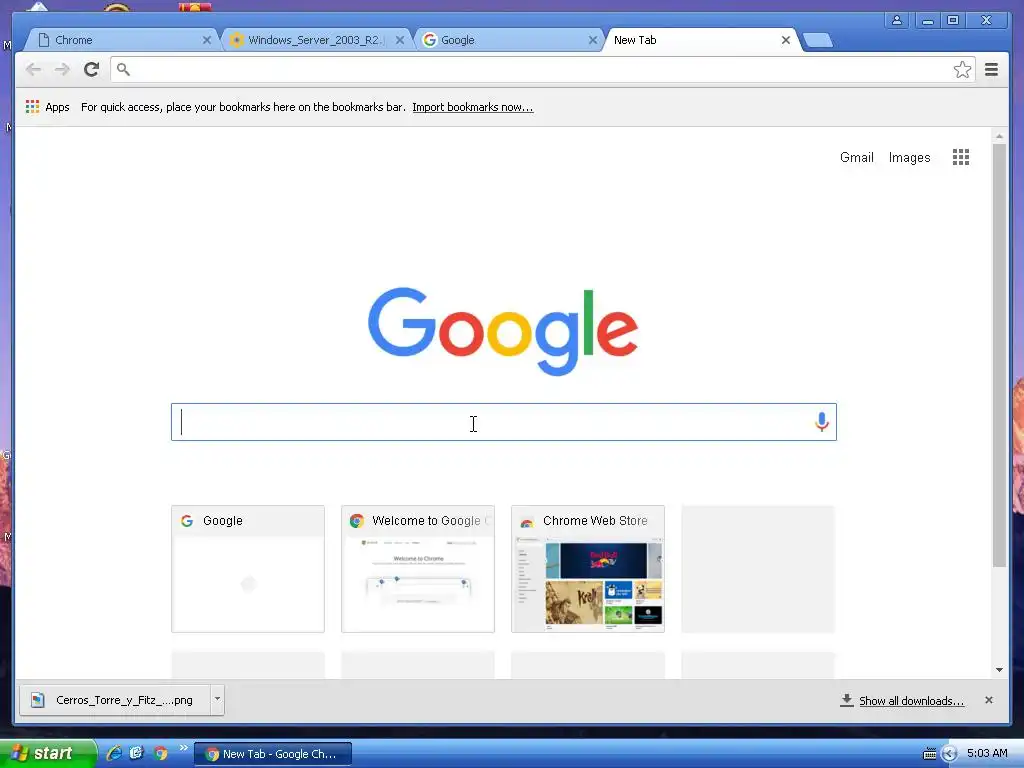Open the downloaded Cerros_Torre_y_Fitz png file
Image resolution: width=1024 pixels, height=768 pixels.
[115, 700]
